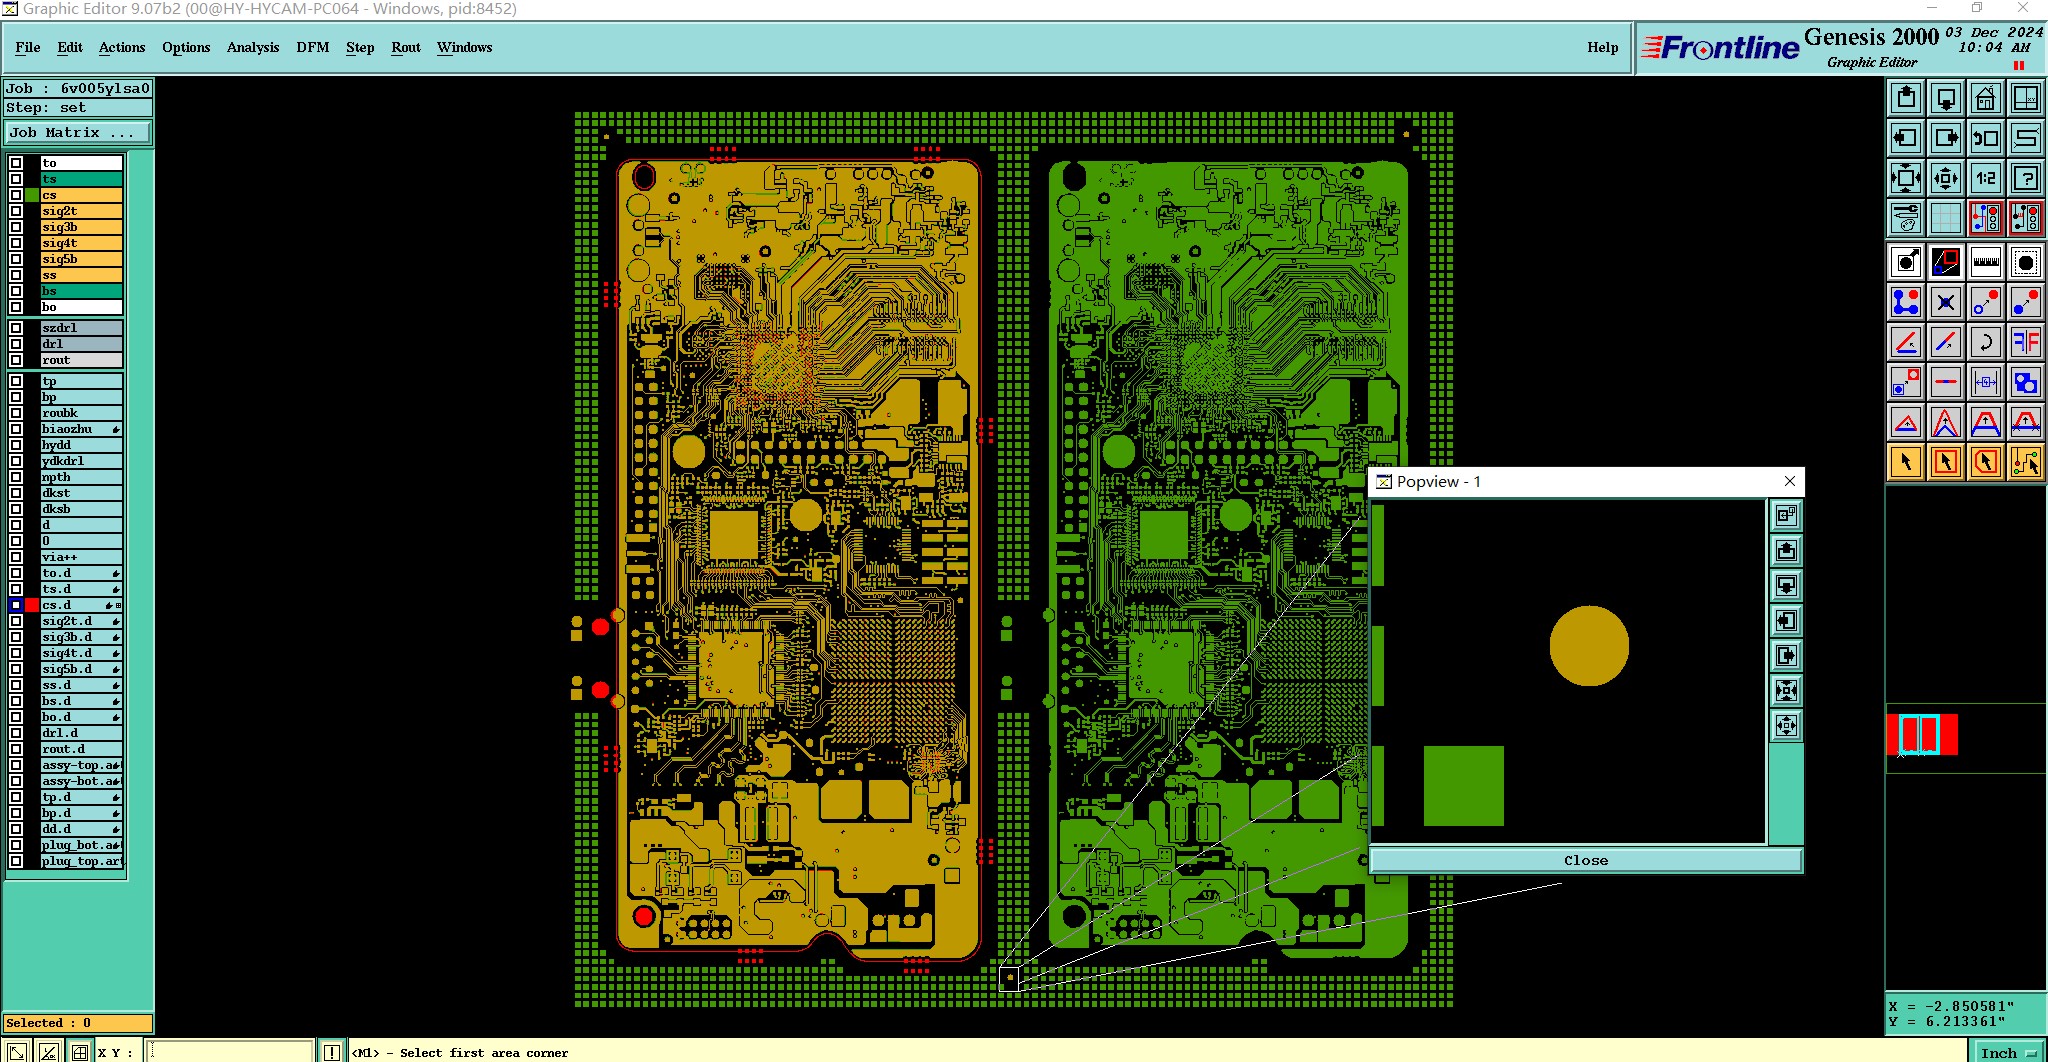Select layer row biaozhu
This screenshot has width=2048, height=1062.
(81, 429)
